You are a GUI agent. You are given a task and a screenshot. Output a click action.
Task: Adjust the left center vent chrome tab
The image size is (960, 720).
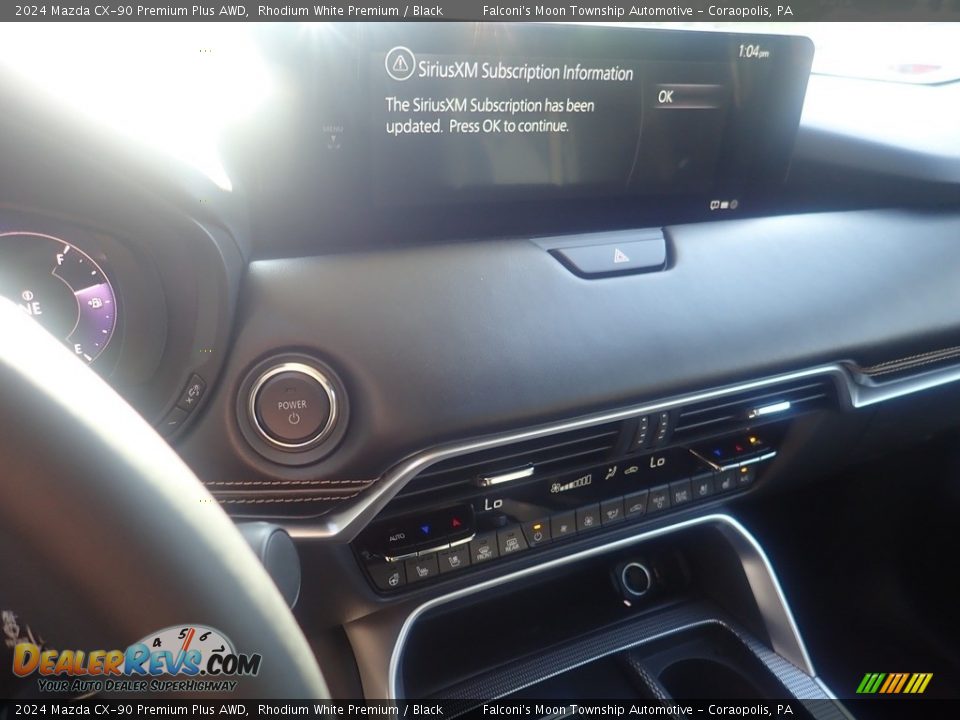coord(506,475)
